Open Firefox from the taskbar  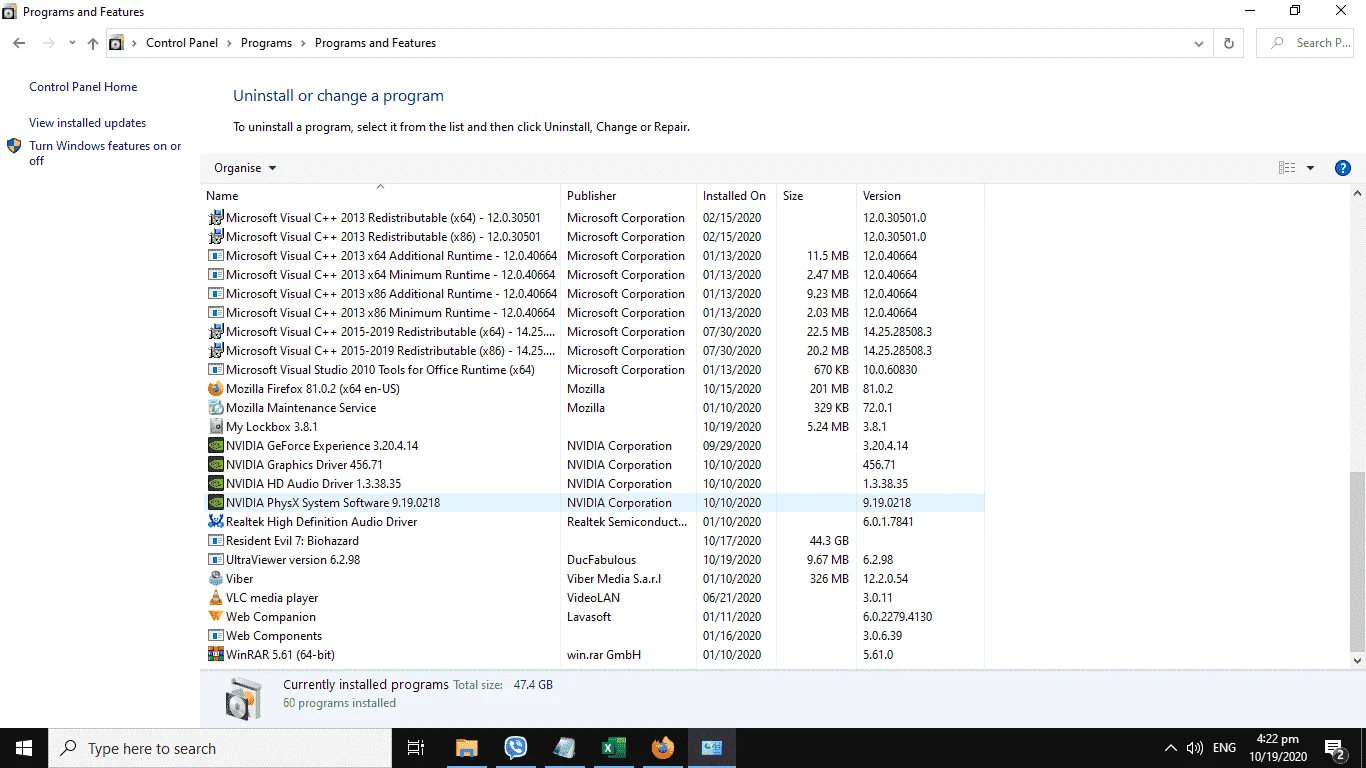pyautogui.click(x=662, y=748)
